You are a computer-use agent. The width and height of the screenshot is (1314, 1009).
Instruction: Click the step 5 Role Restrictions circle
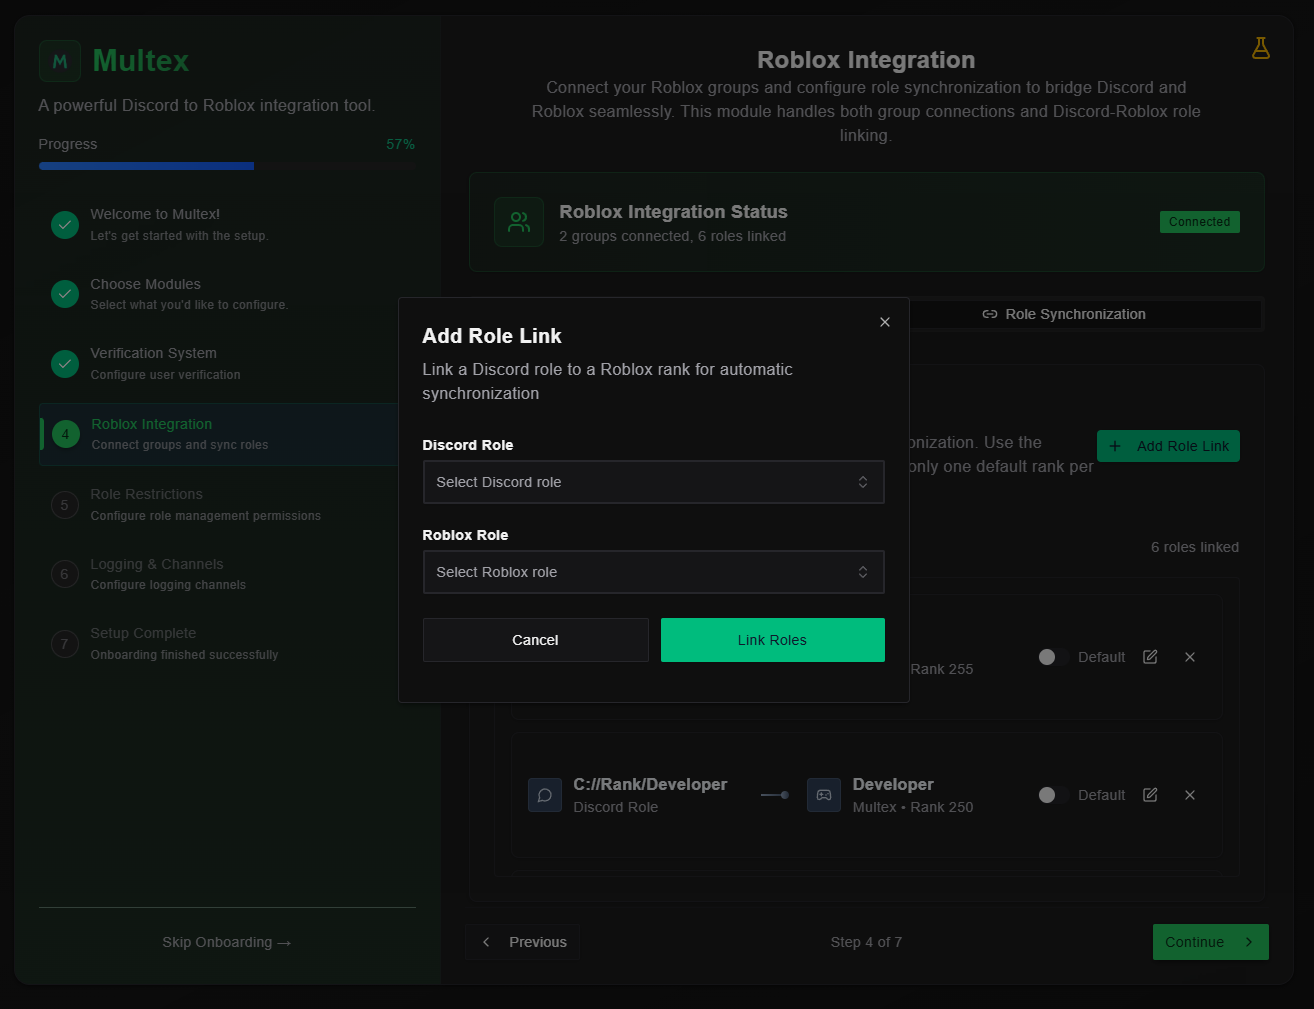click(x=65, y=505)
